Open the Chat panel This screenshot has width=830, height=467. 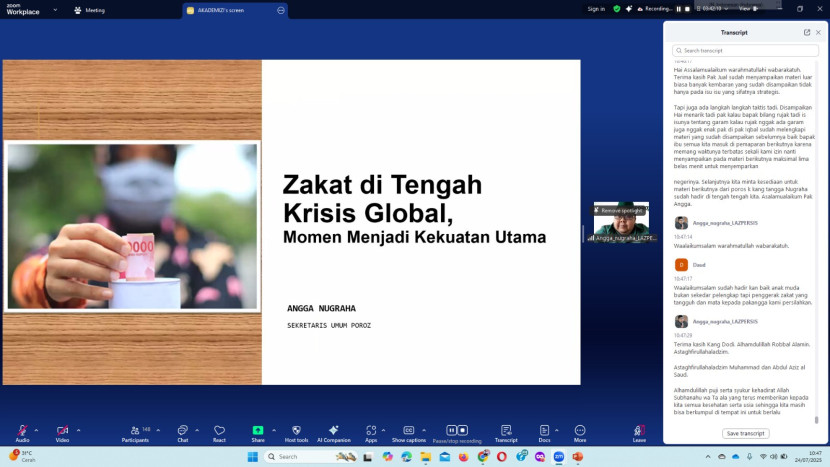point(183,431)
